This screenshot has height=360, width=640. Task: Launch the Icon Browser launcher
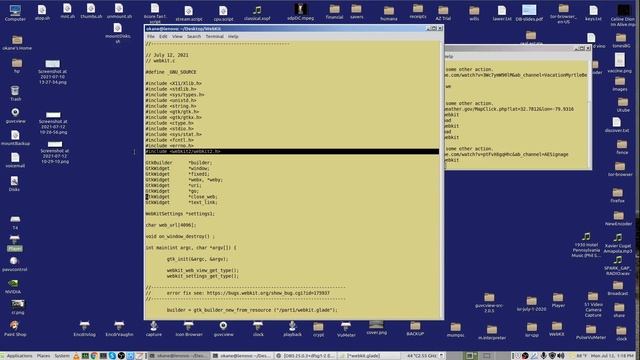(x=189, y=329)
